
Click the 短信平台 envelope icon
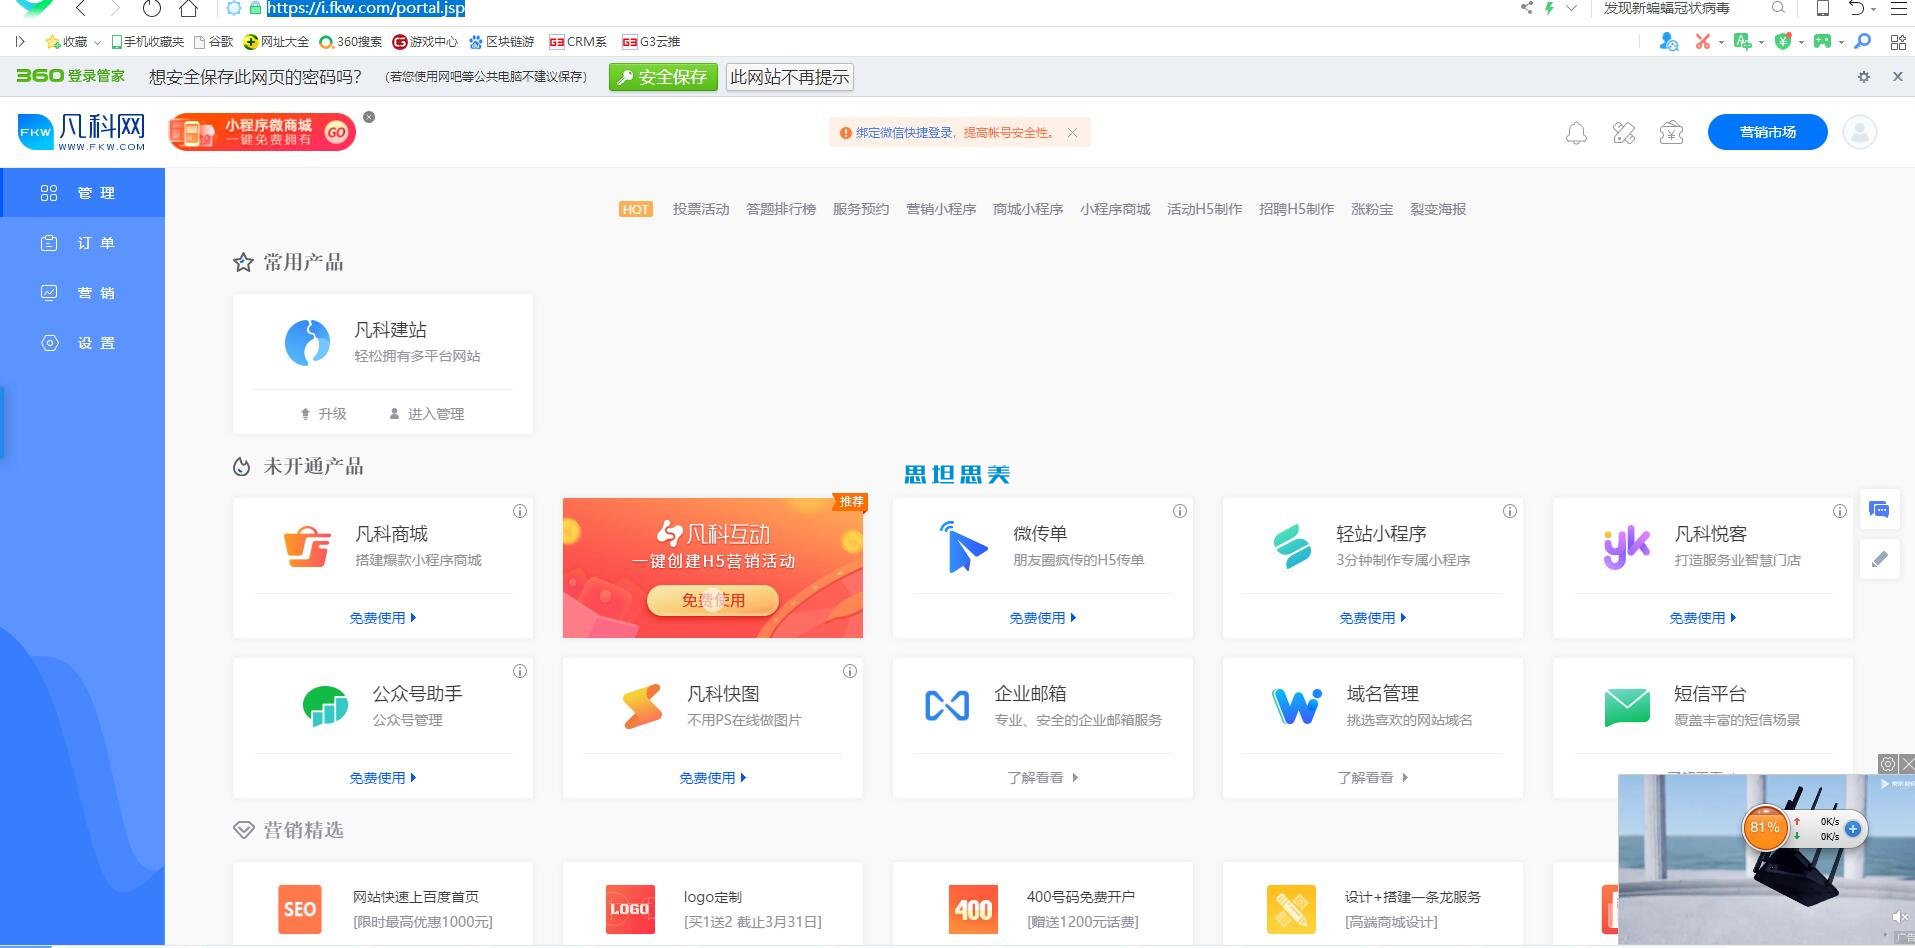1627,707
